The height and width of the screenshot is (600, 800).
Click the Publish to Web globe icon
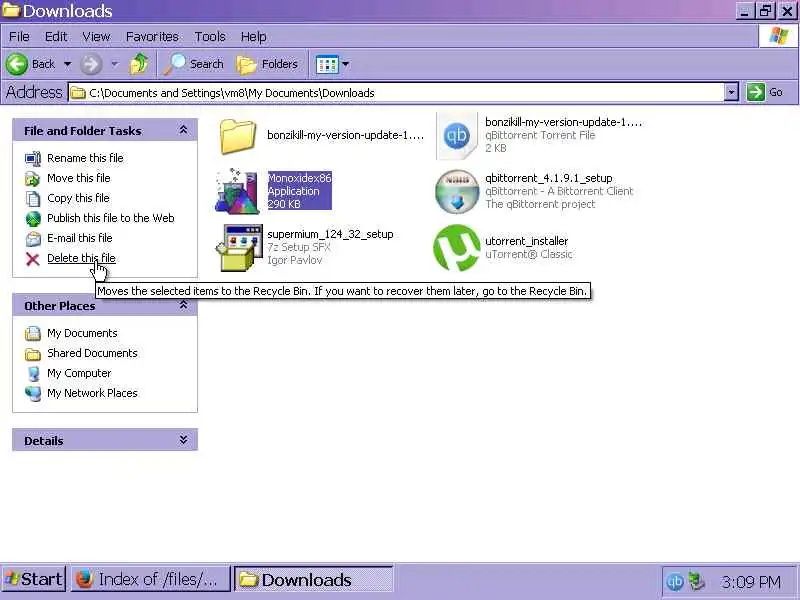pyautogui.click(x=33, y=218)
